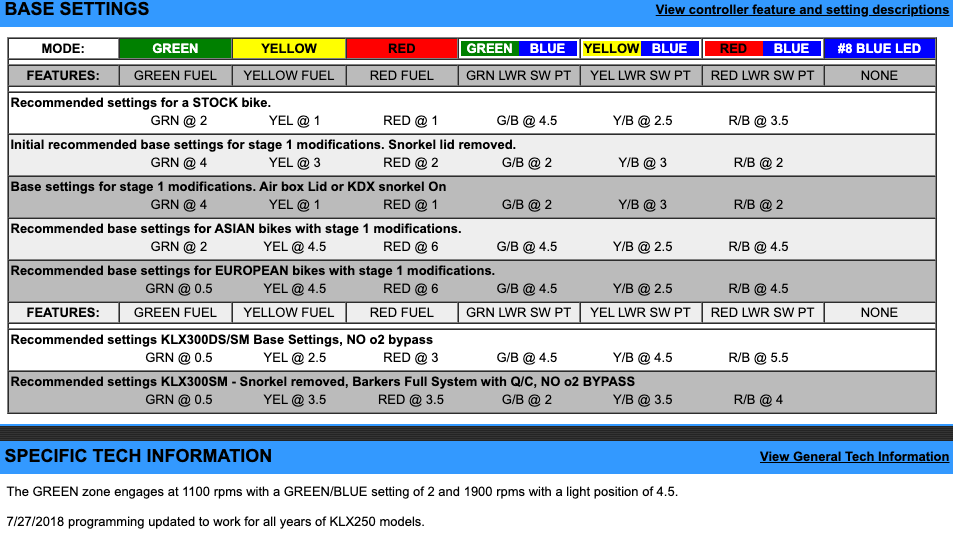Click the MODE header label cell
This screenshot has width=953, height=533.
click(x=63, y=48)
